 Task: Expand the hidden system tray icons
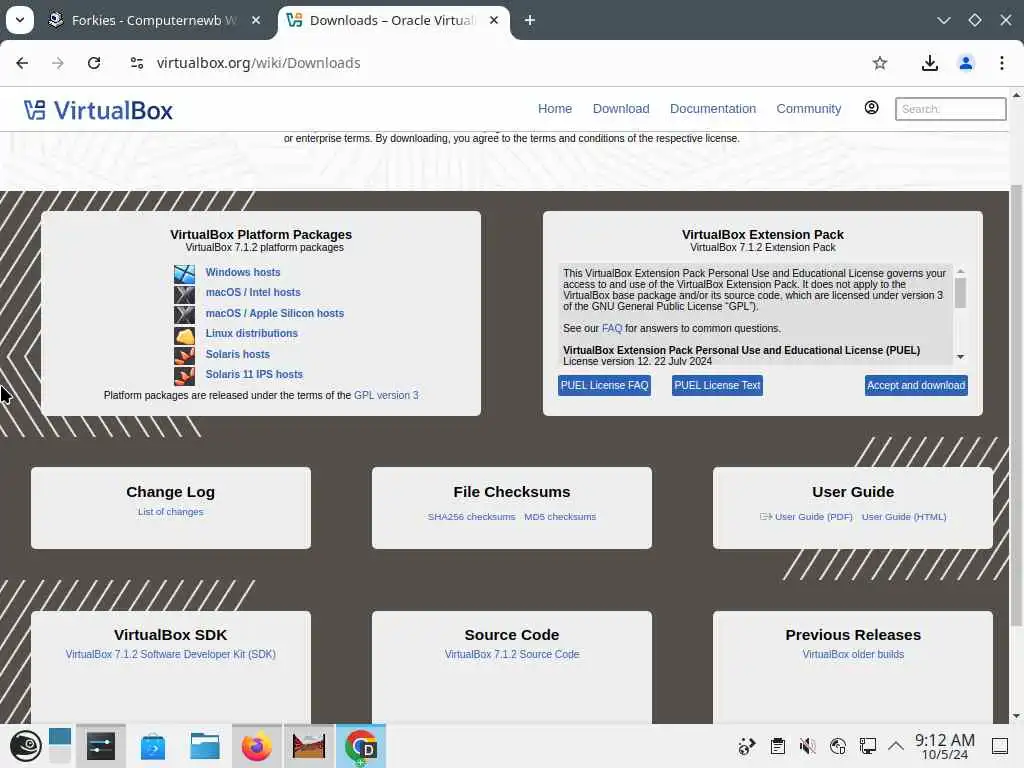[x=896, y=746]
